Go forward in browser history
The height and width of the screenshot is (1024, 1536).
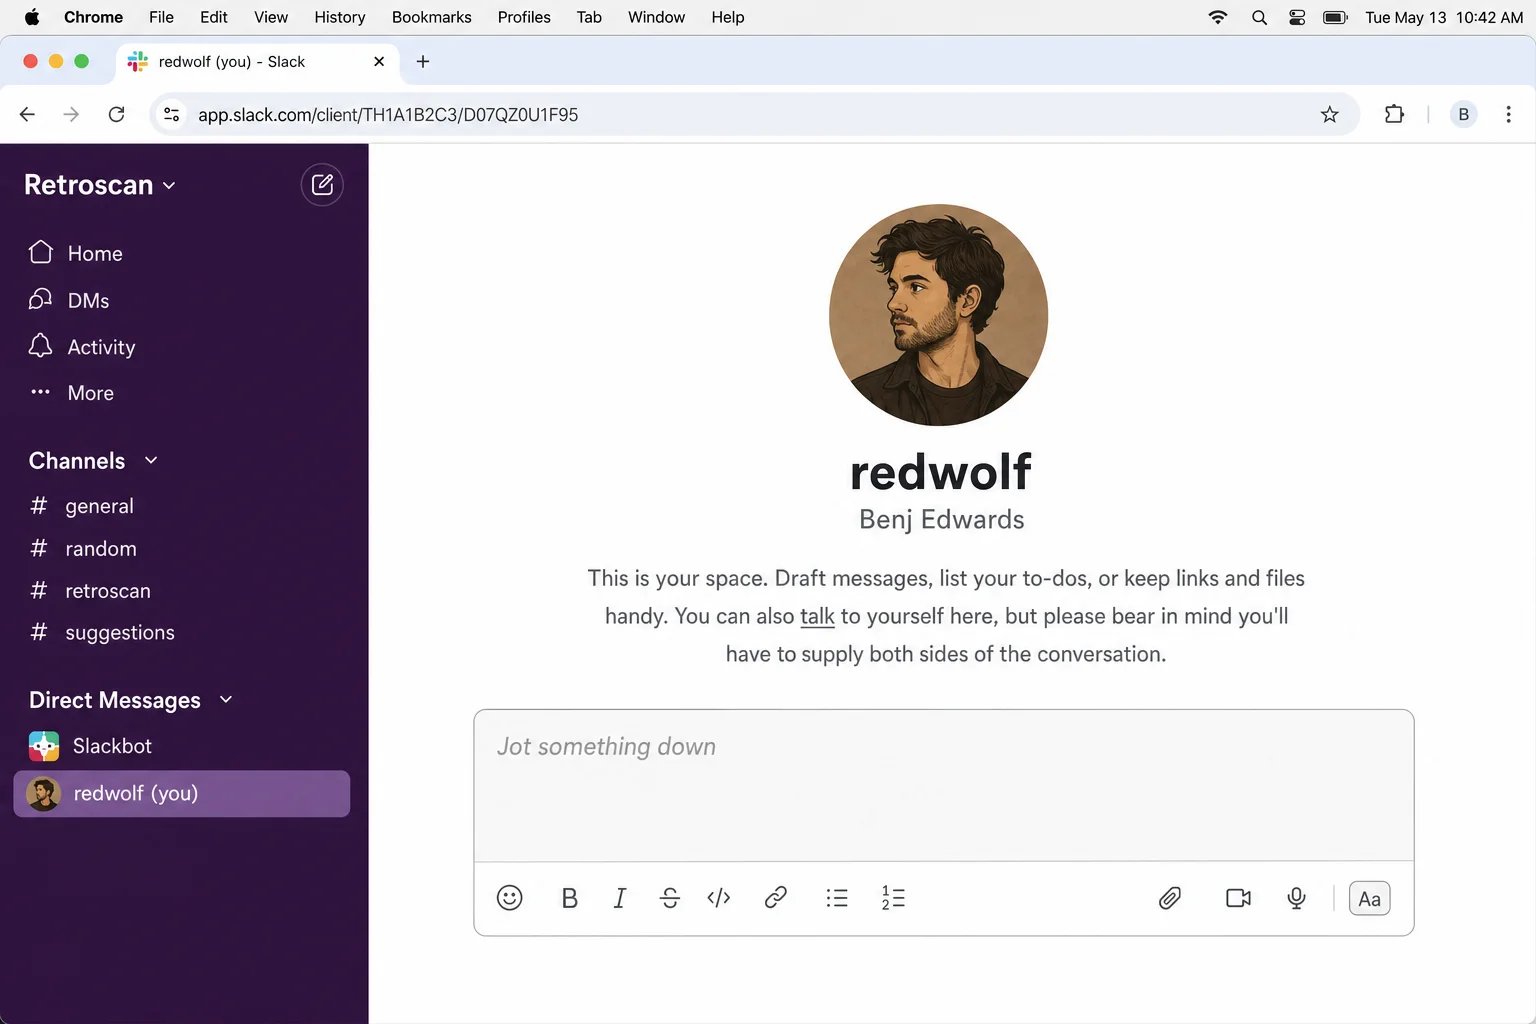(71, 114)
